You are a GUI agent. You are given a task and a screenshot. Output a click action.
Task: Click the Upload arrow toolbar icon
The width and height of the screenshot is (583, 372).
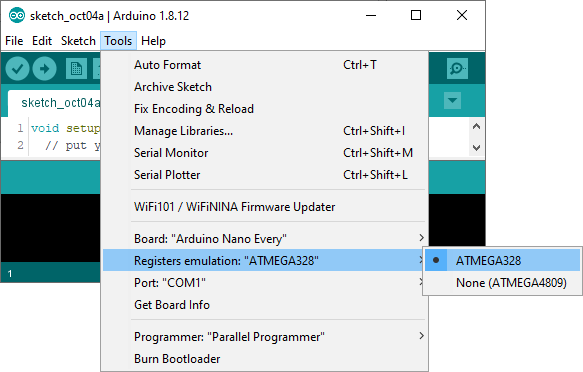[44, 69]
